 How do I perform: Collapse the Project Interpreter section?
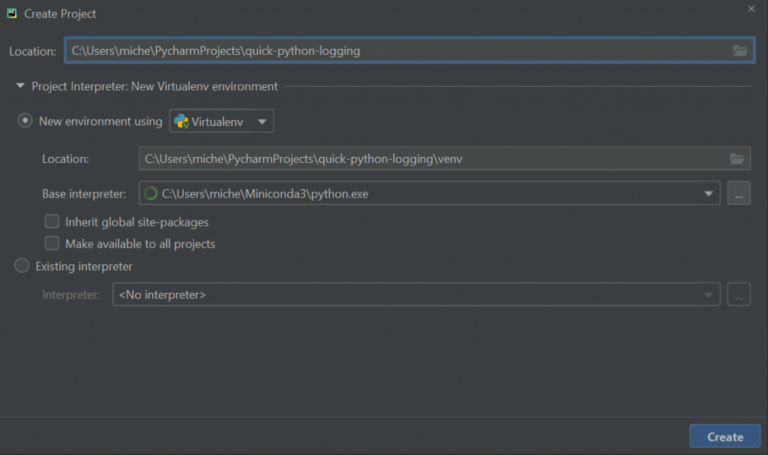(19, 86)
